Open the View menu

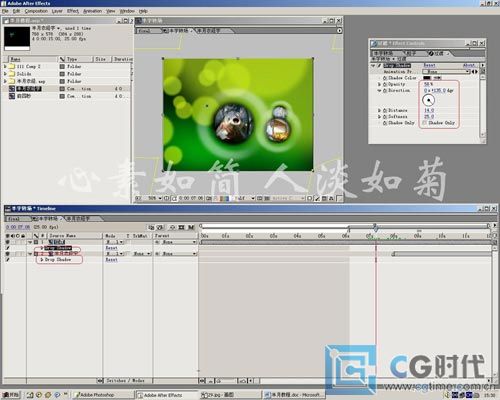coord(111,11)
